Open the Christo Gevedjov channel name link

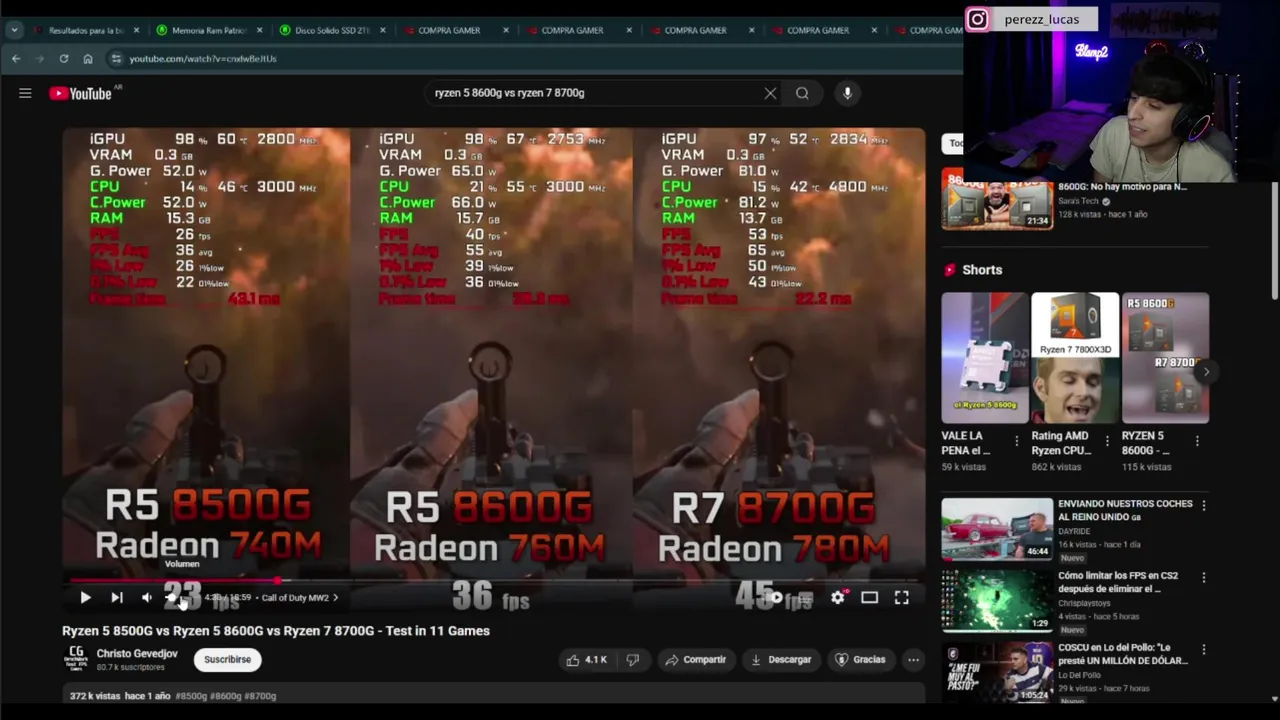pyautogui.click(x=137, y=654)
